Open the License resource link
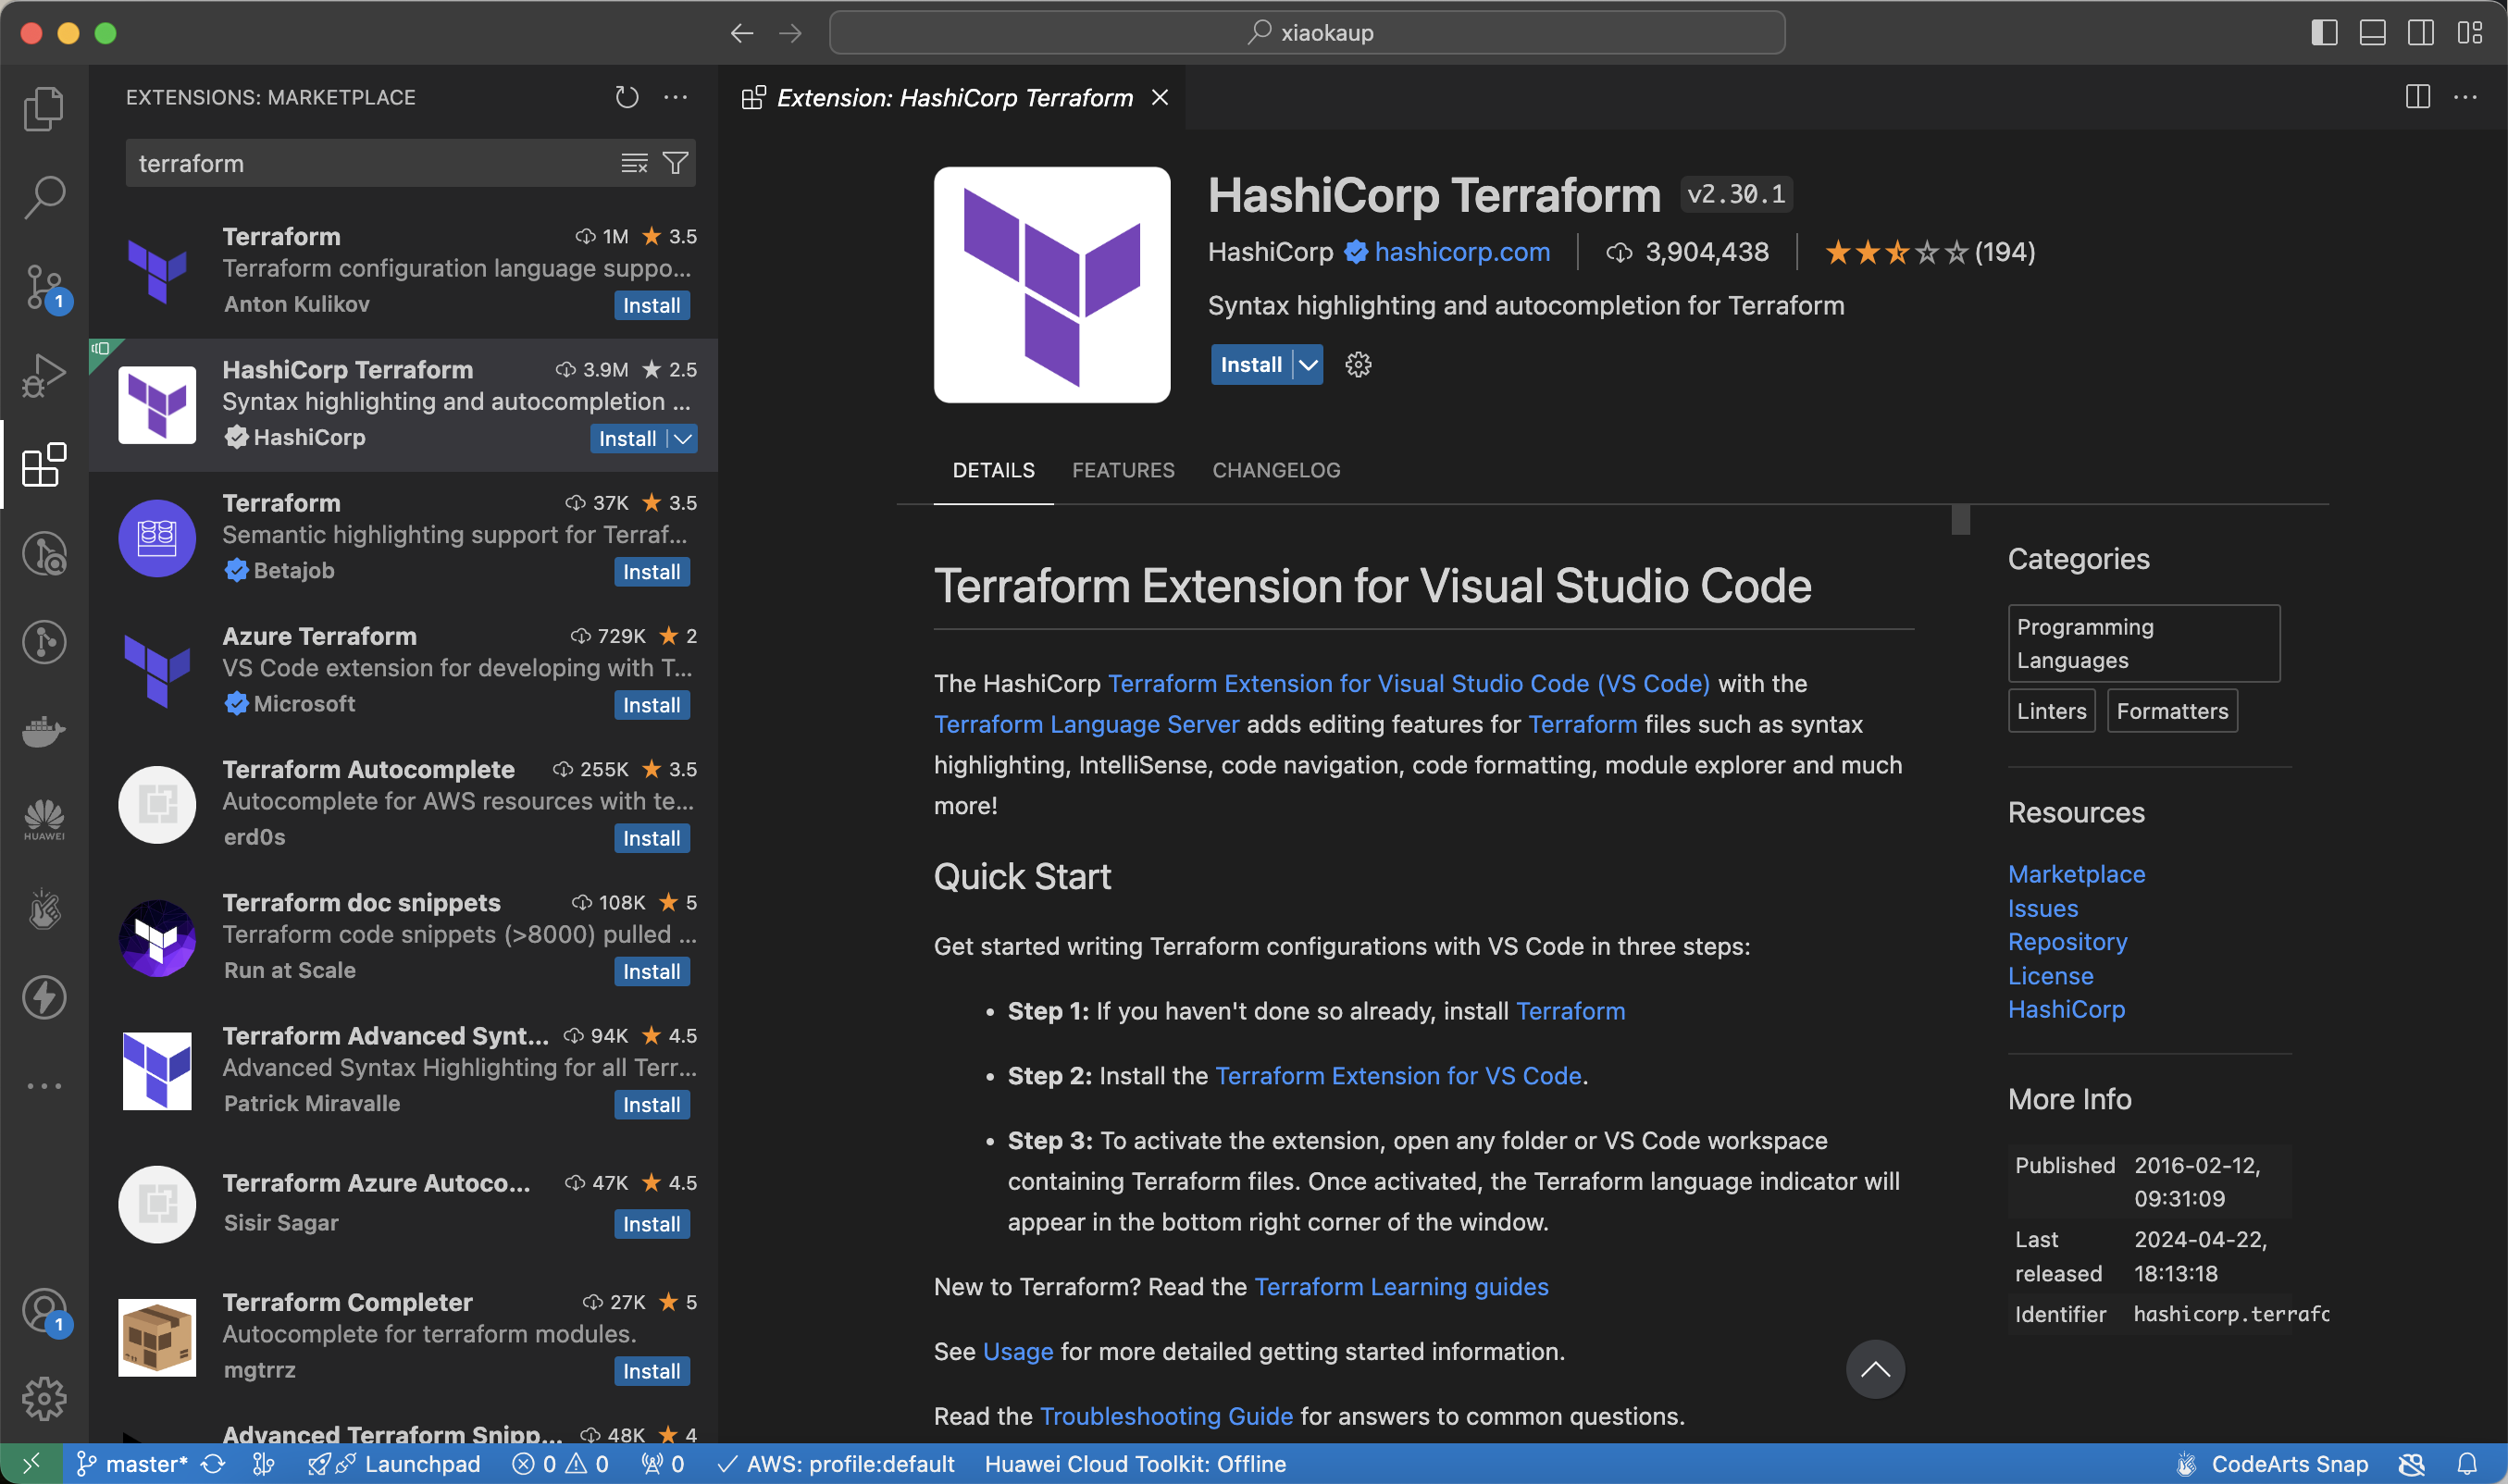This screenshot has width=2508, height=1484. click(x=2050, y=975)
